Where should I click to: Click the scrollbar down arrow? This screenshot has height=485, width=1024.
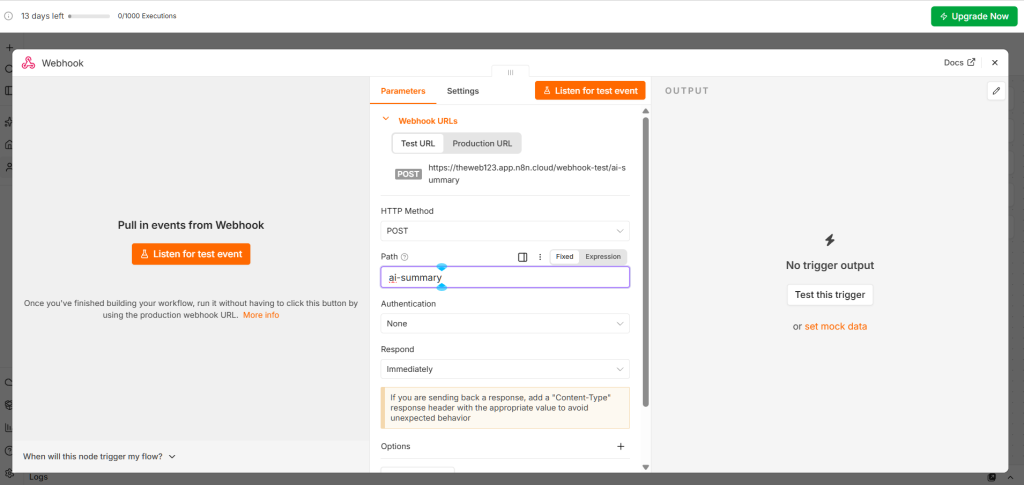coord(645,467)
